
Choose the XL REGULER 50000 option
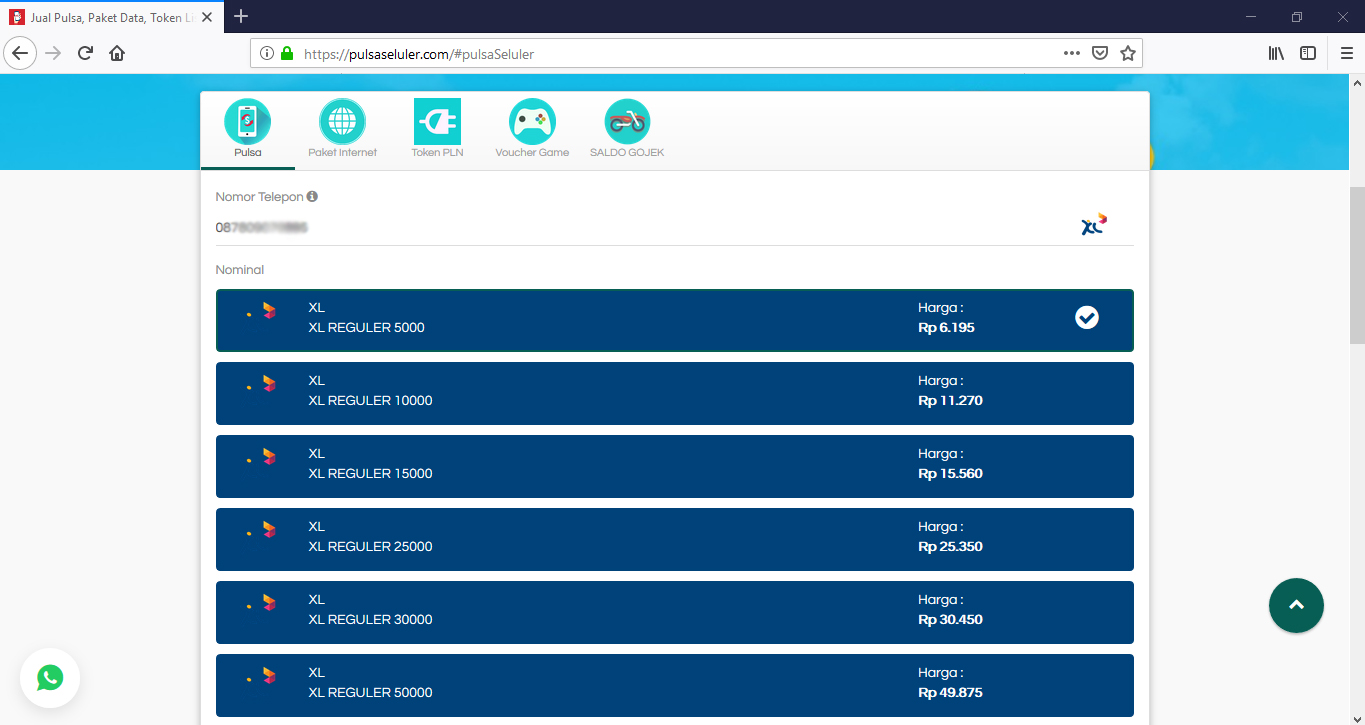(675, 685)
